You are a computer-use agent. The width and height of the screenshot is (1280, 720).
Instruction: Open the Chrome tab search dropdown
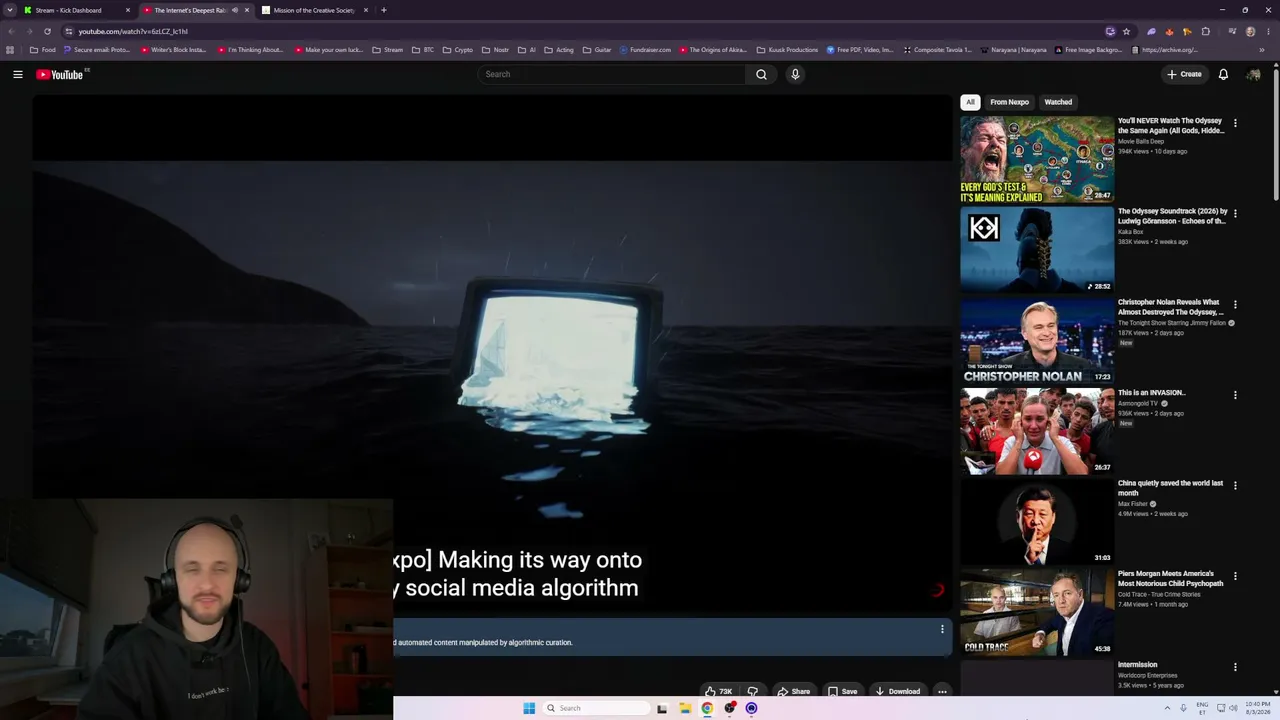pos(10,10)
